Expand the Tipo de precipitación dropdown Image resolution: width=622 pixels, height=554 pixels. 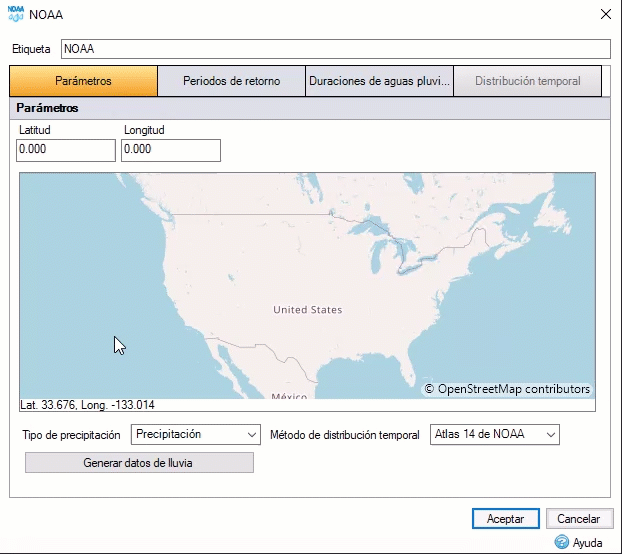pos(196,435)
